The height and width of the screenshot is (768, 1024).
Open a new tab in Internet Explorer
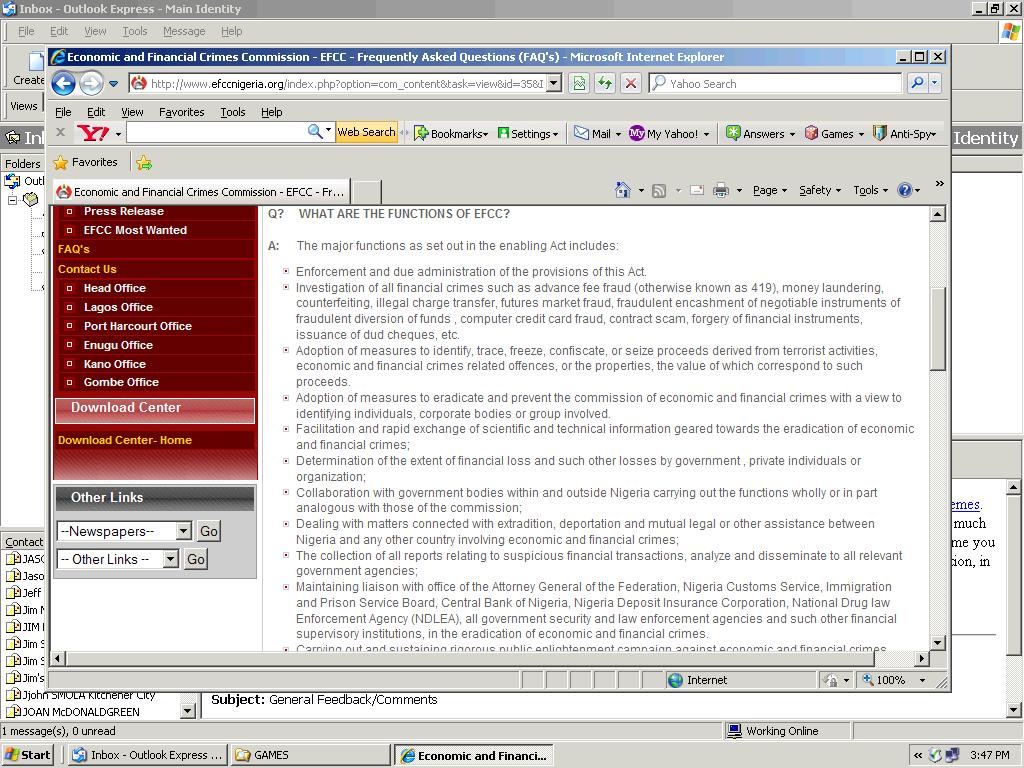pyautogui.click(x=367, y=192)
